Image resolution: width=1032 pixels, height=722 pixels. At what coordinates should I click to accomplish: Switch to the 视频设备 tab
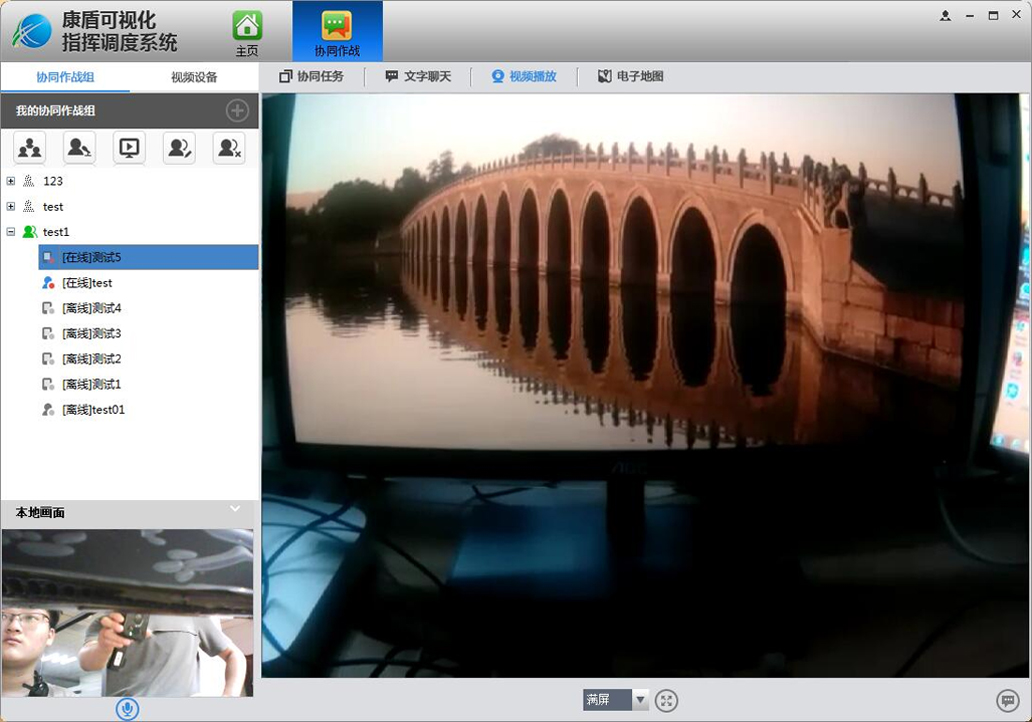(x=194, y=77)
